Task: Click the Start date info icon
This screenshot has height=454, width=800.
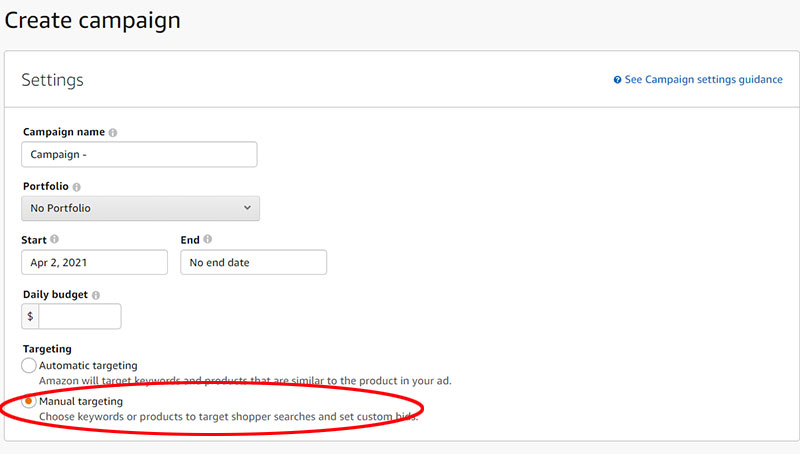Action: click(x=55, y=239)
